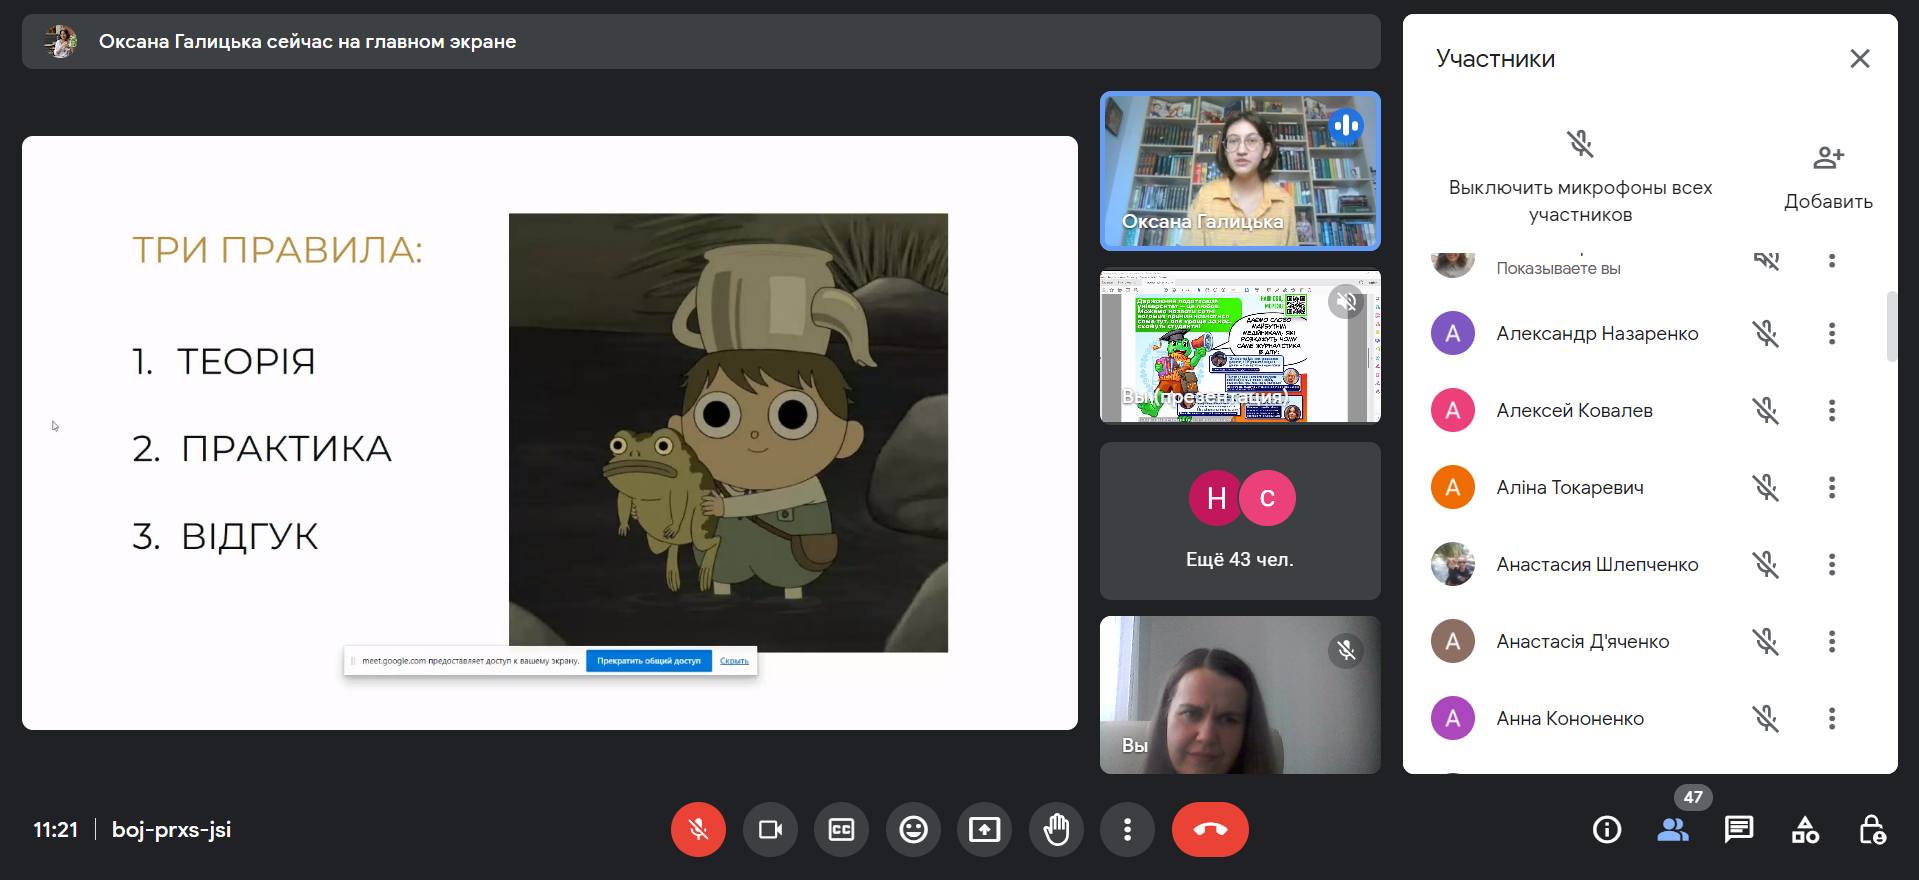Select your presentation thumbnail tile

1240,346
